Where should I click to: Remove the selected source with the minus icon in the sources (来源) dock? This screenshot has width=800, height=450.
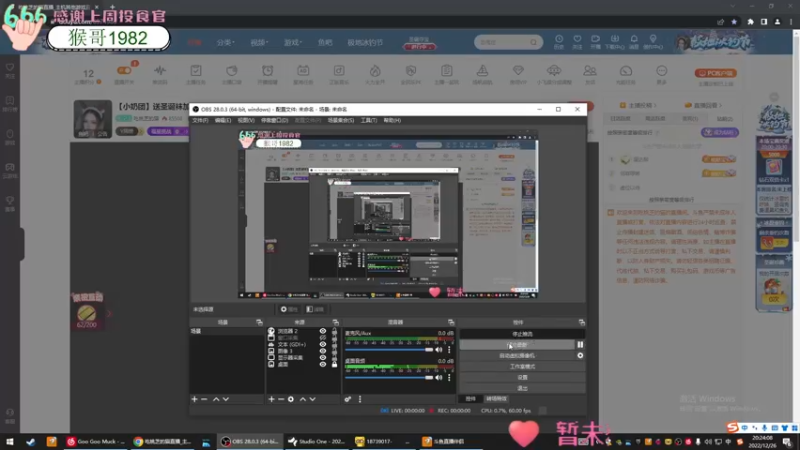(x=281, y=399)
